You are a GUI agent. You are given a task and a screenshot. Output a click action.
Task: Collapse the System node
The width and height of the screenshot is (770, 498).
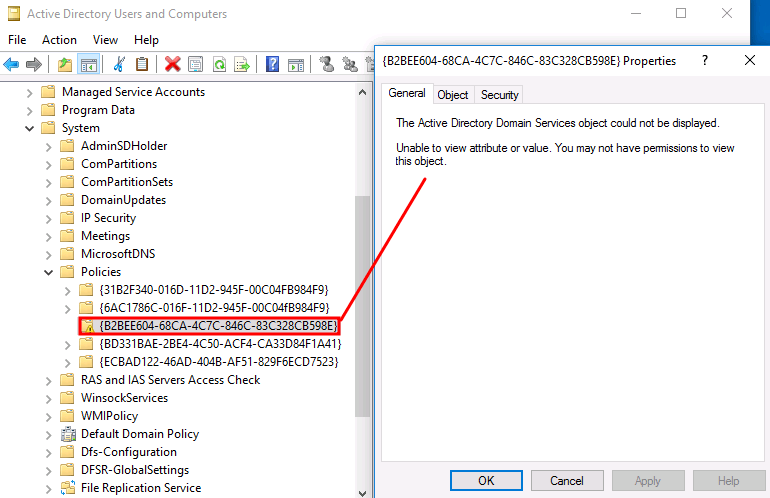tap(29, 129)
